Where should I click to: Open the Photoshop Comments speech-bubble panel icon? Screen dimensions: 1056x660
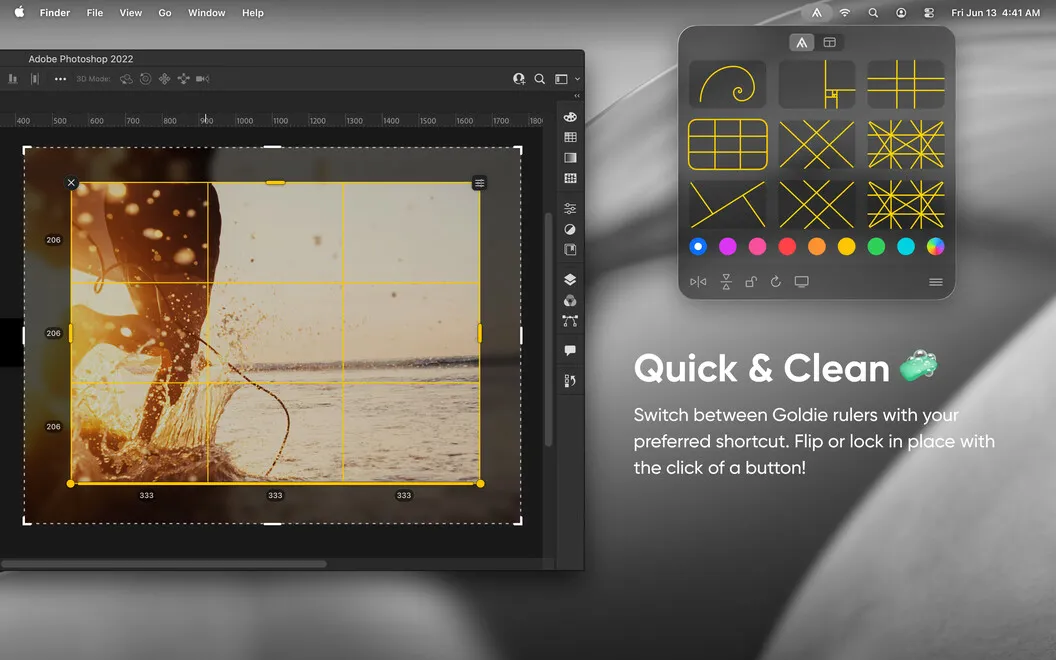click(570, 351)
